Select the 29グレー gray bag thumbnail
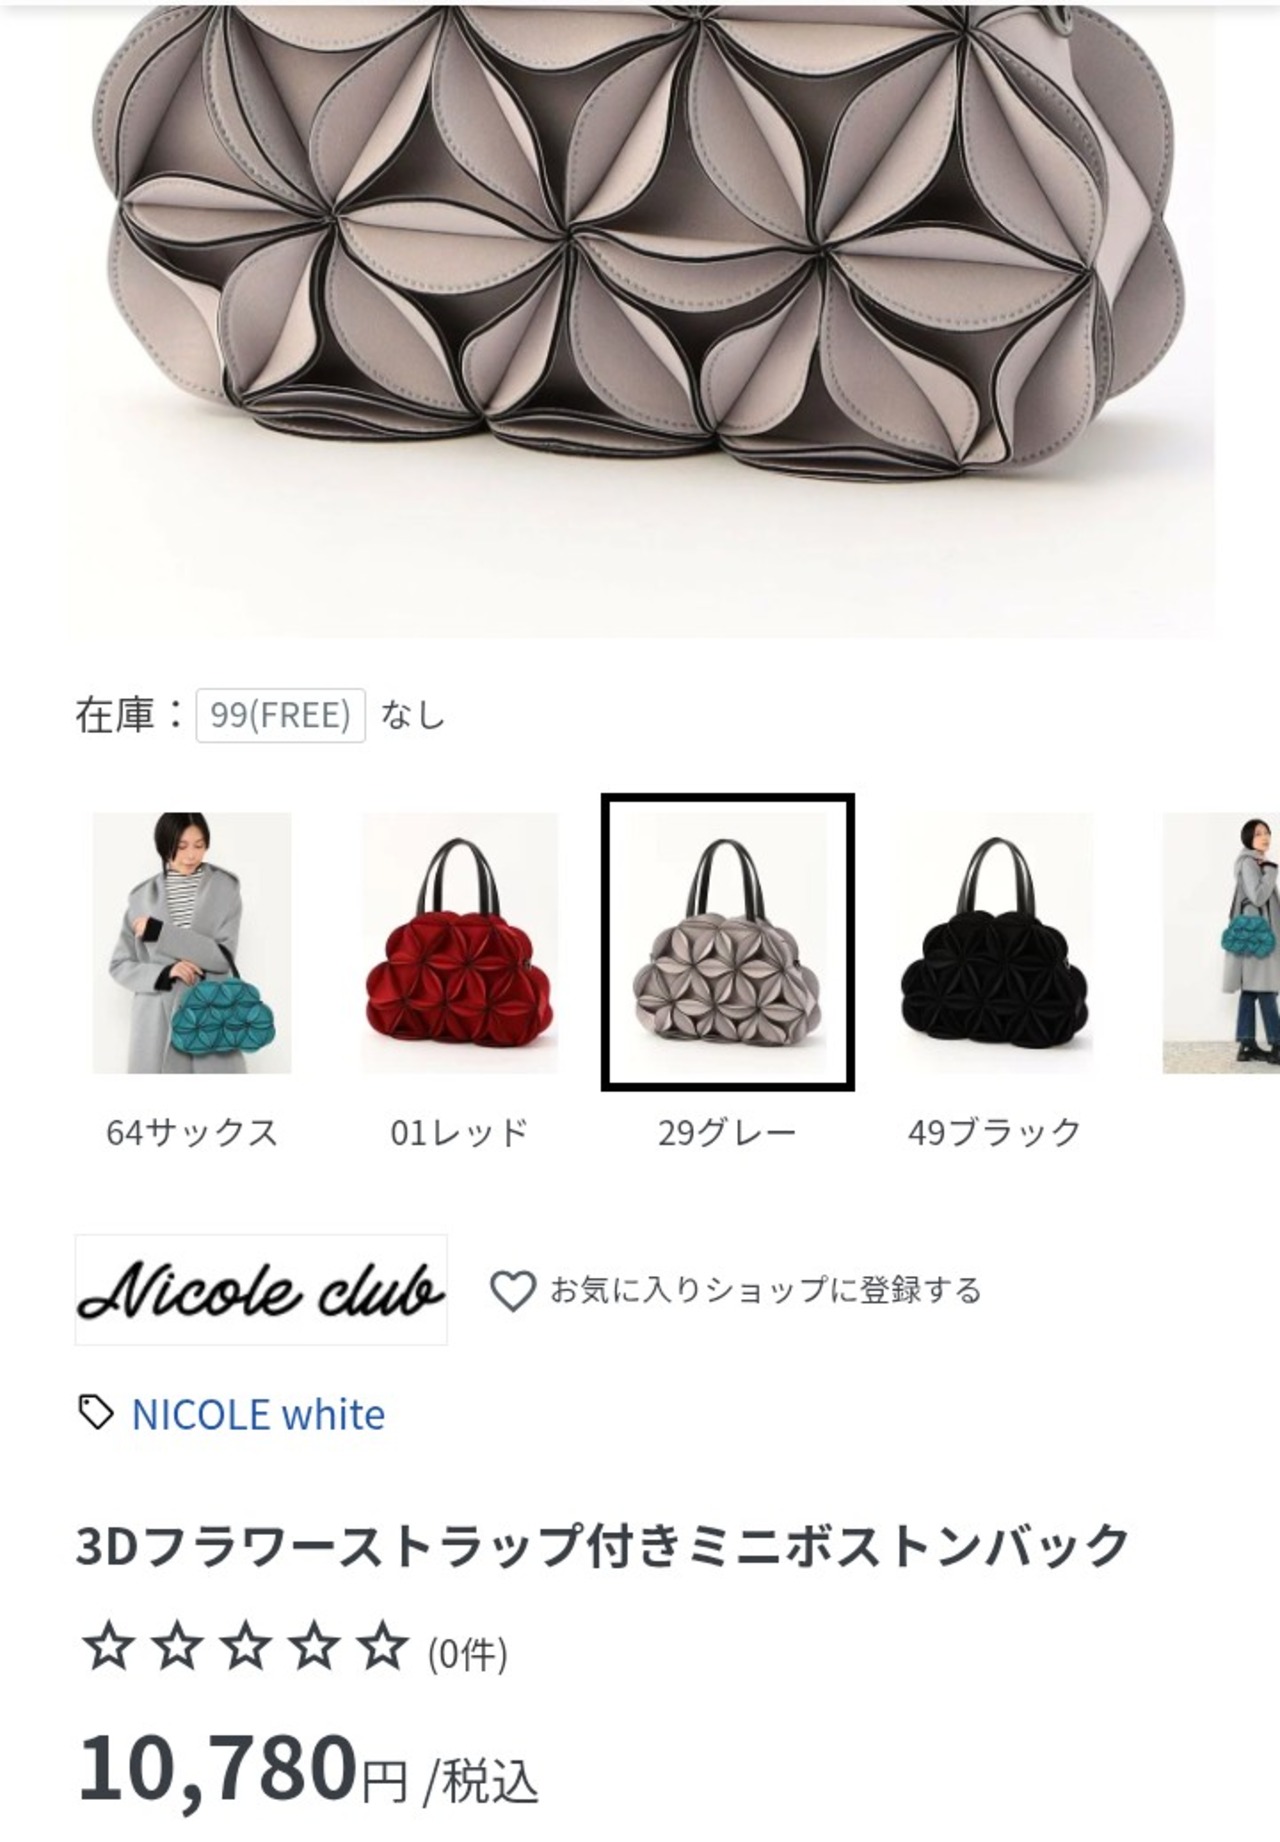Screen dimensions: 1280x1842 coord(727,943)
